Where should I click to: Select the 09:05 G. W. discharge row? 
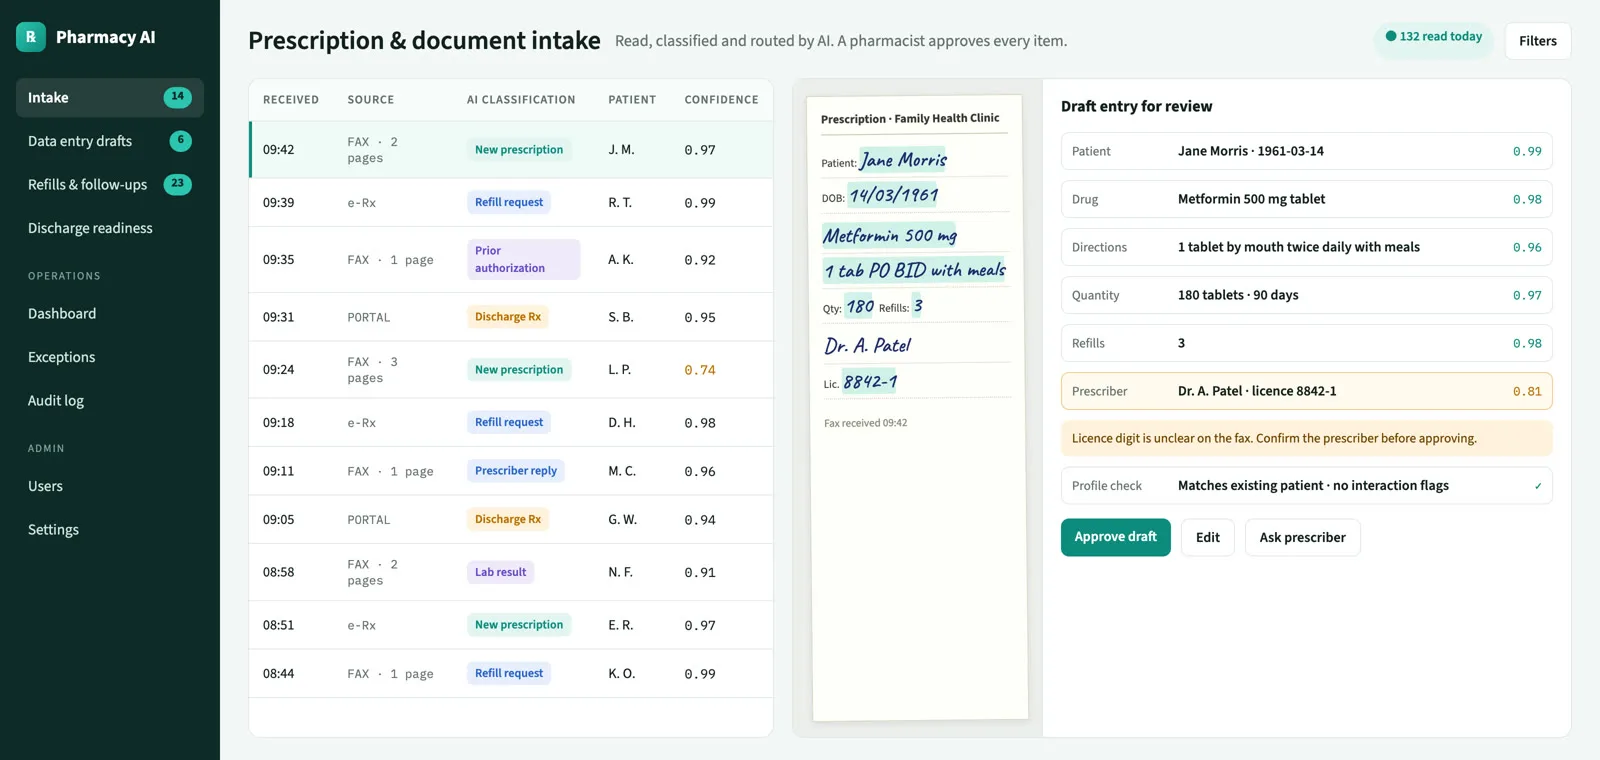coord(511,520)
